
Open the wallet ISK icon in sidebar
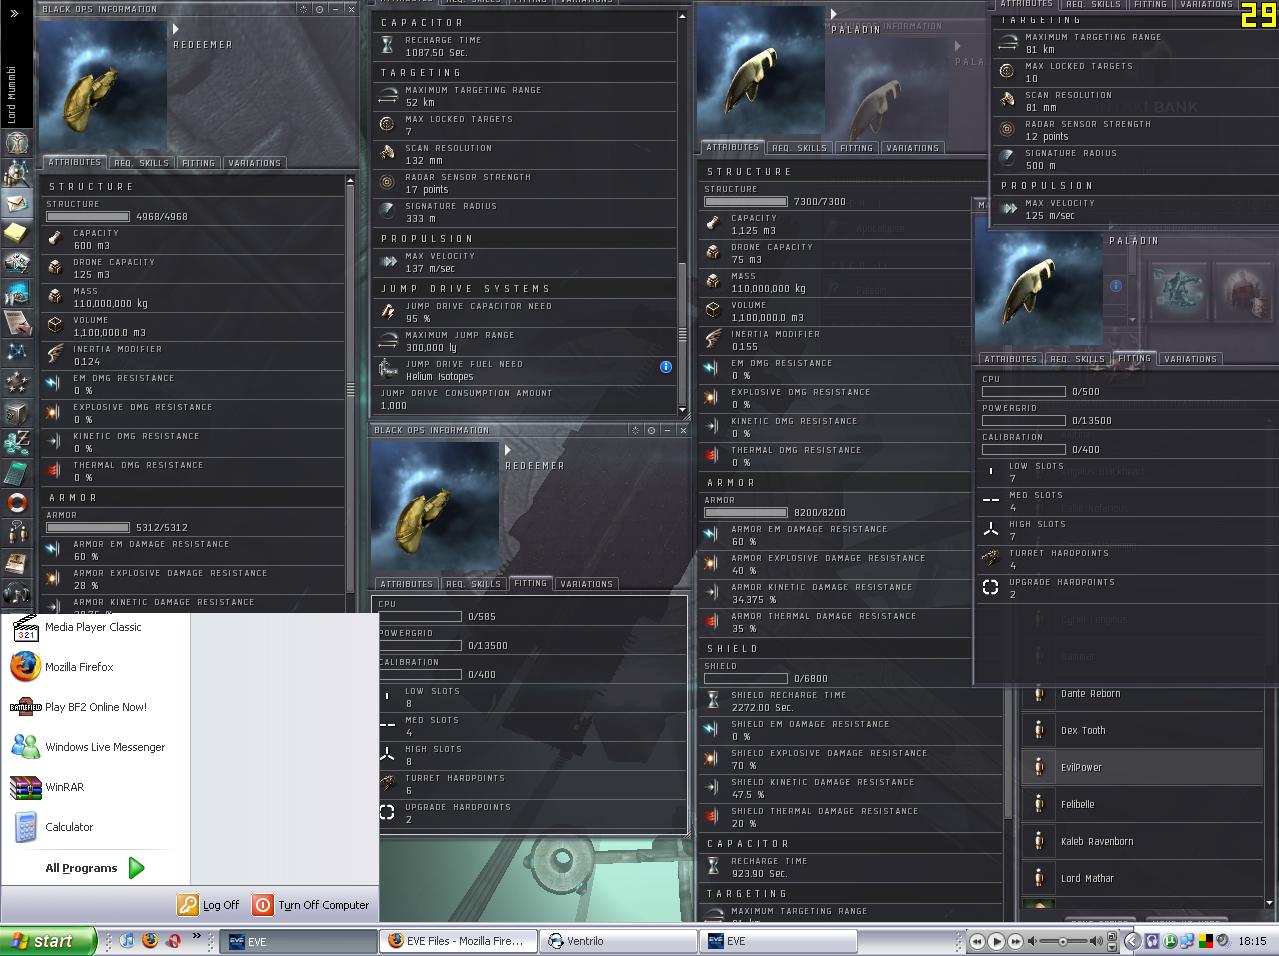coord(16,442)
